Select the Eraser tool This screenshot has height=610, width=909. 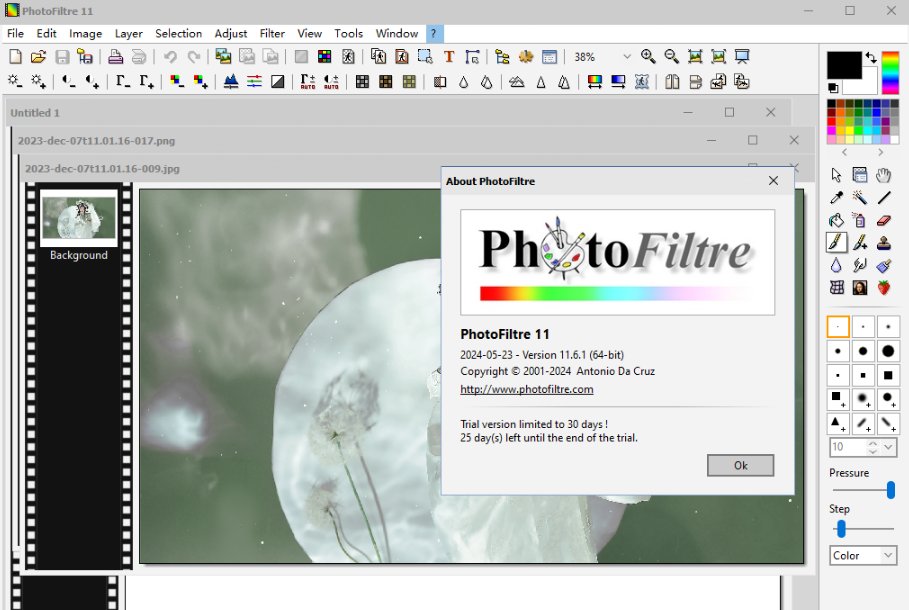pyautogui.click(x=884, y=220)
